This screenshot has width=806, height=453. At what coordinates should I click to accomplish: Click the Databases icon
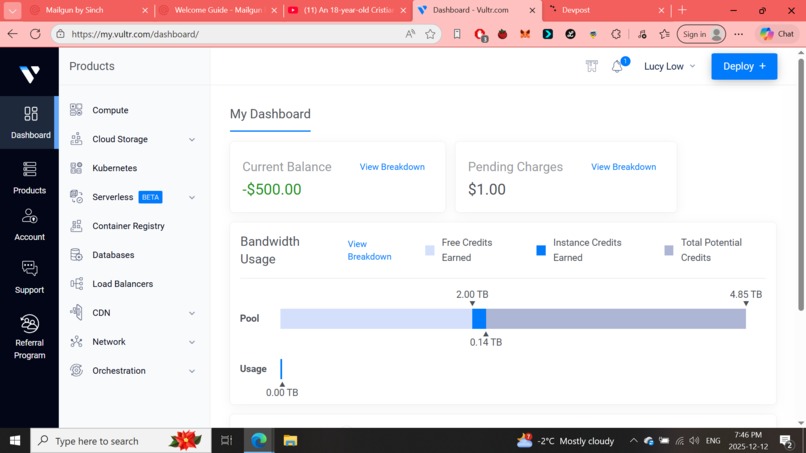pos(76,255)
